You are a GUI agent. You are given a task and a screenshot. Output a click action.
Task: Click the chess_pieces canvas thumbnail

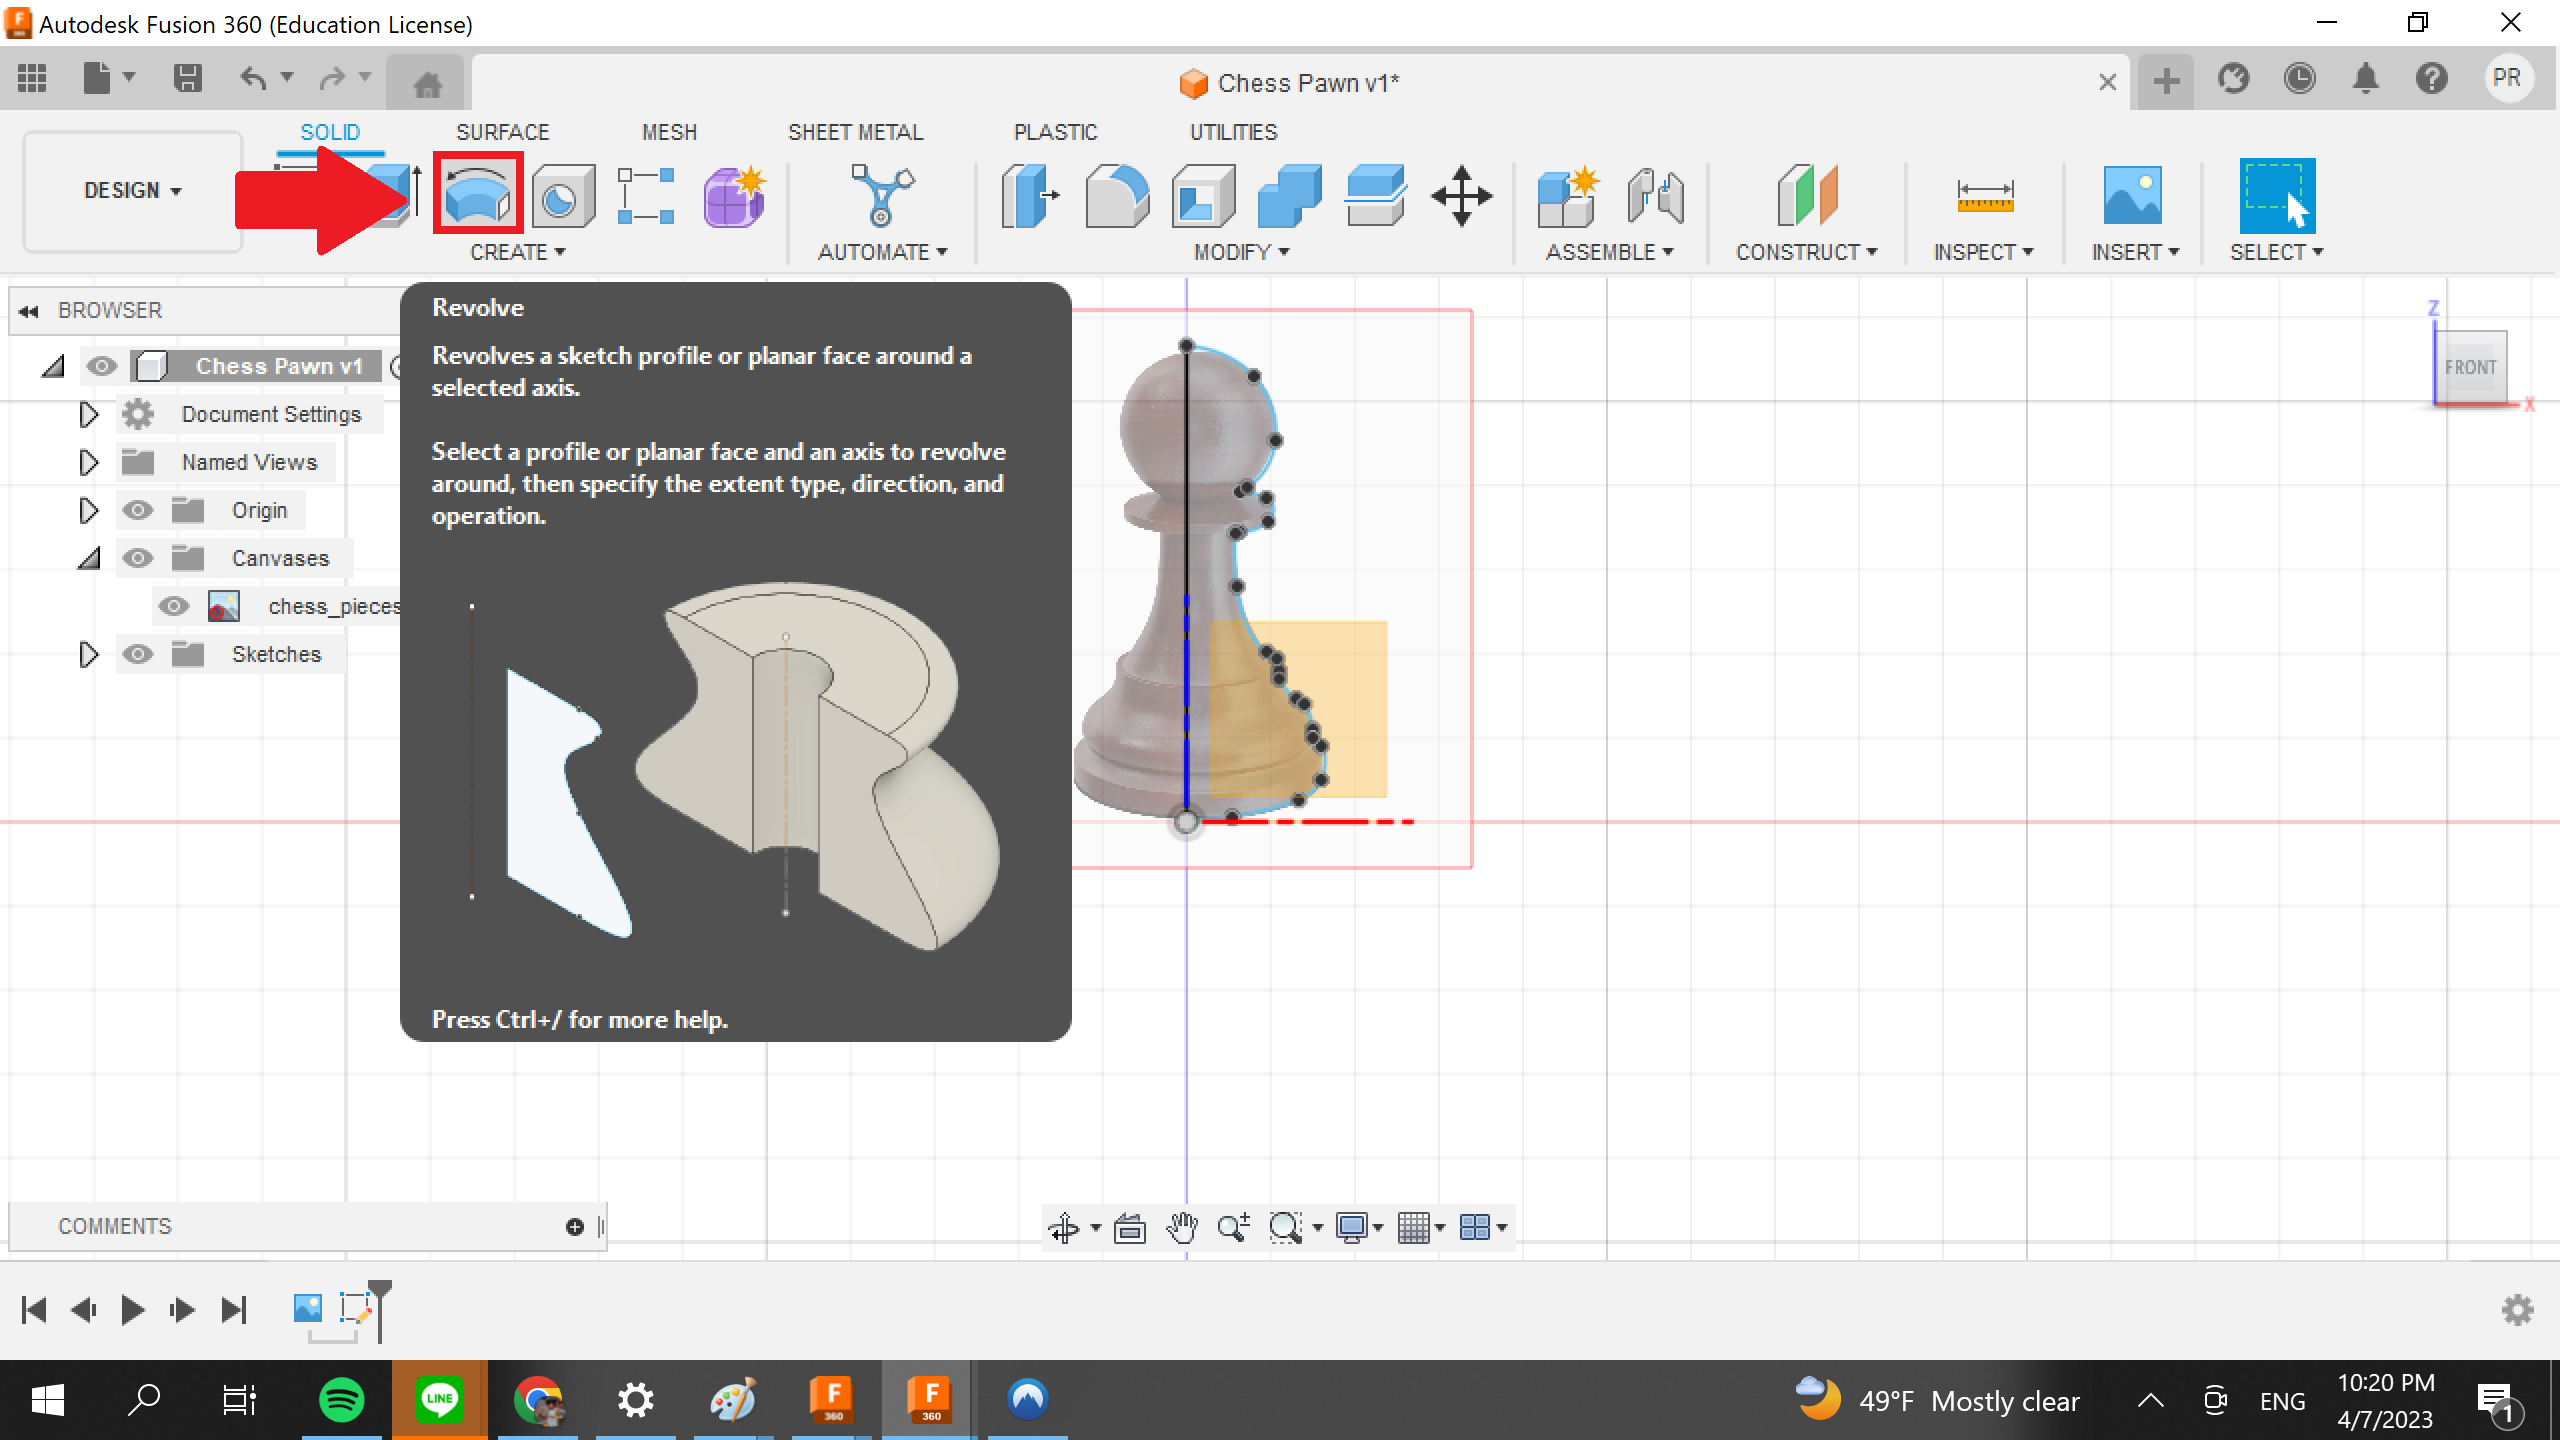tap(222, 605)
